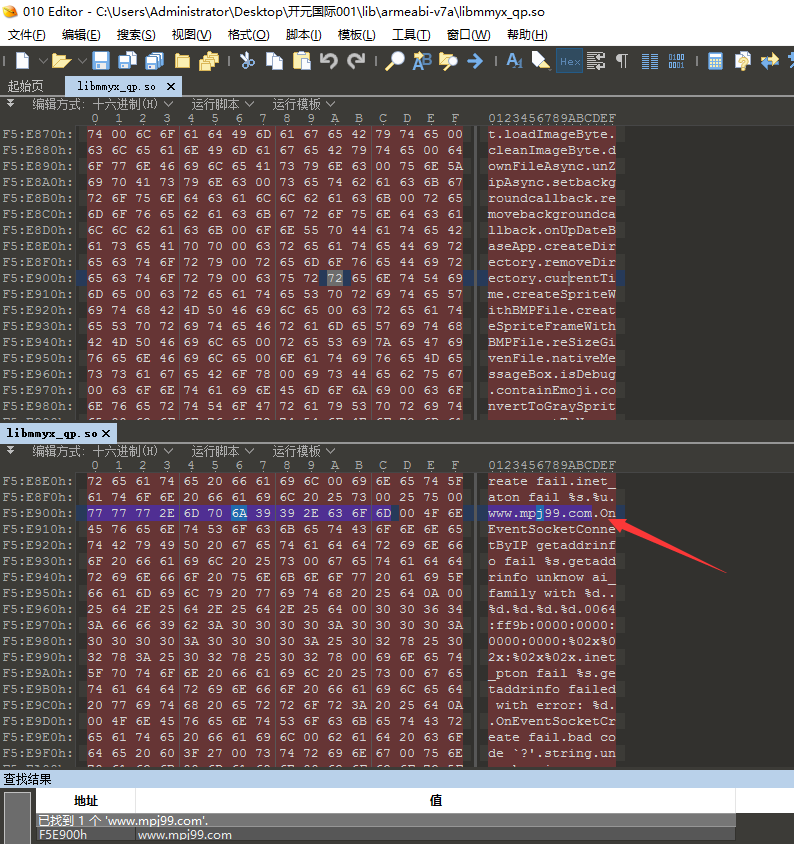
Task: Switch to the 起始页 tab
Action: coord(26,86)
